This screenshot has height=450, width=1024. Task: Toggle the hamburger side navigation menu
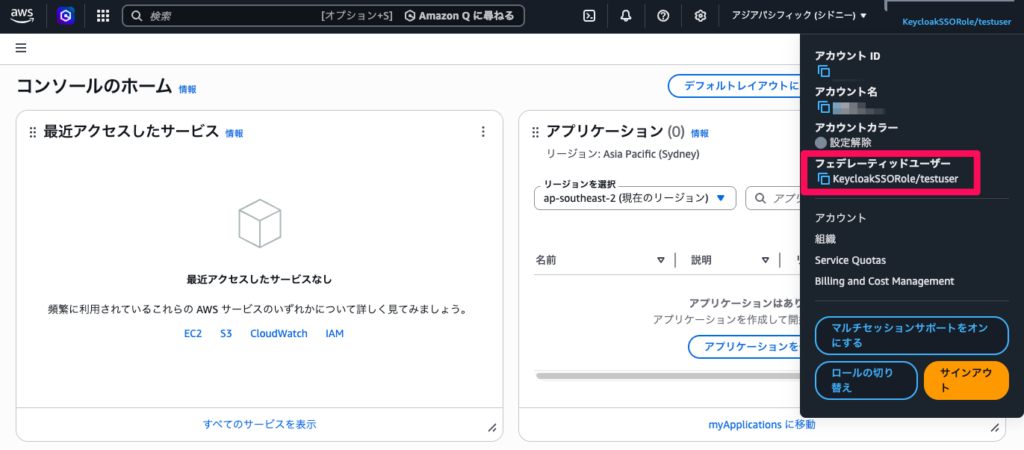21,48
